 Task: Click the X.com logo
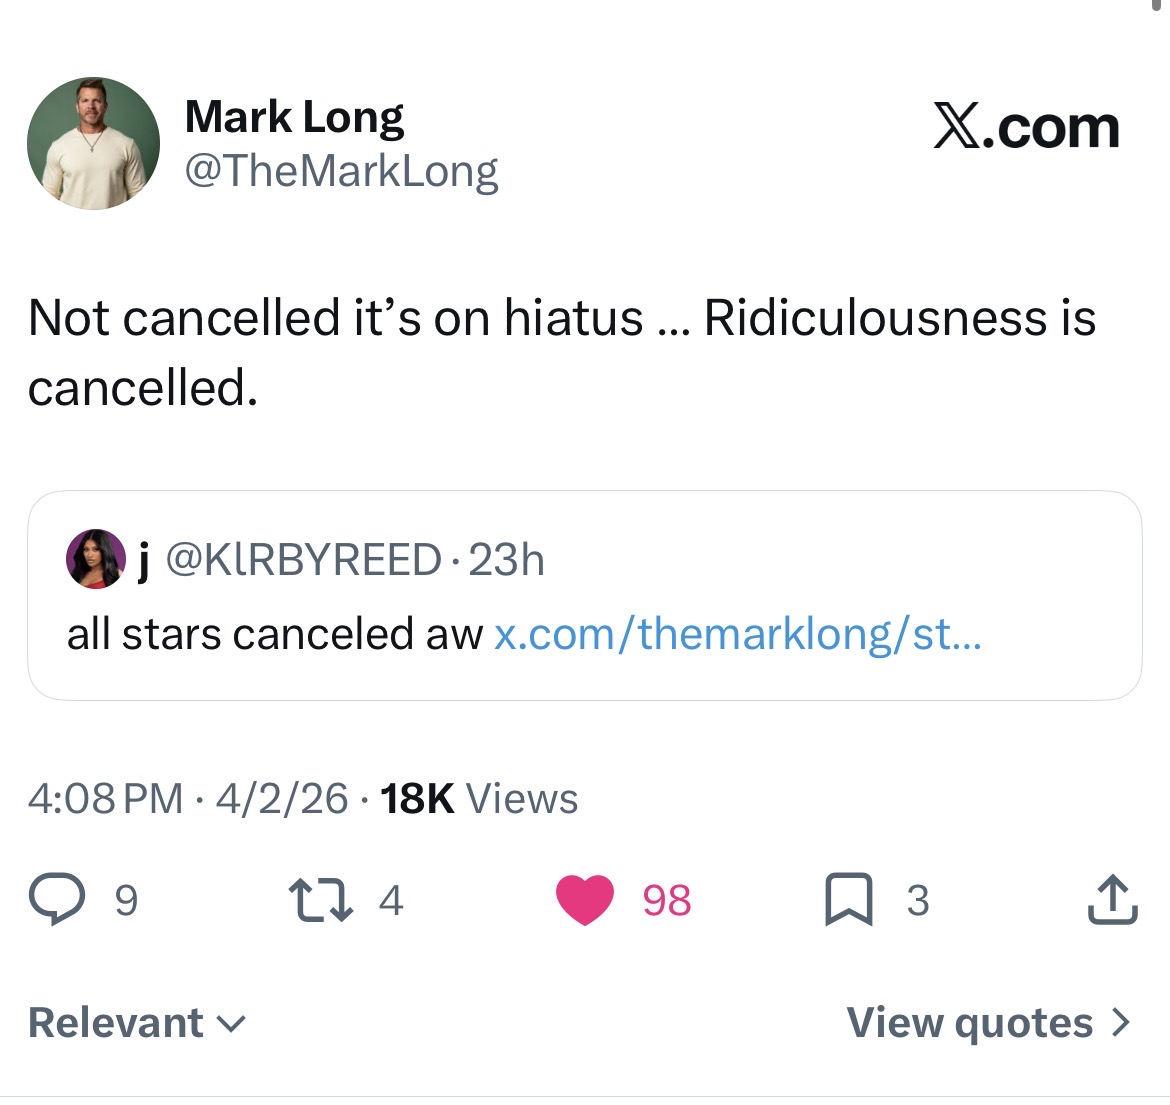tap(1026, 128)
